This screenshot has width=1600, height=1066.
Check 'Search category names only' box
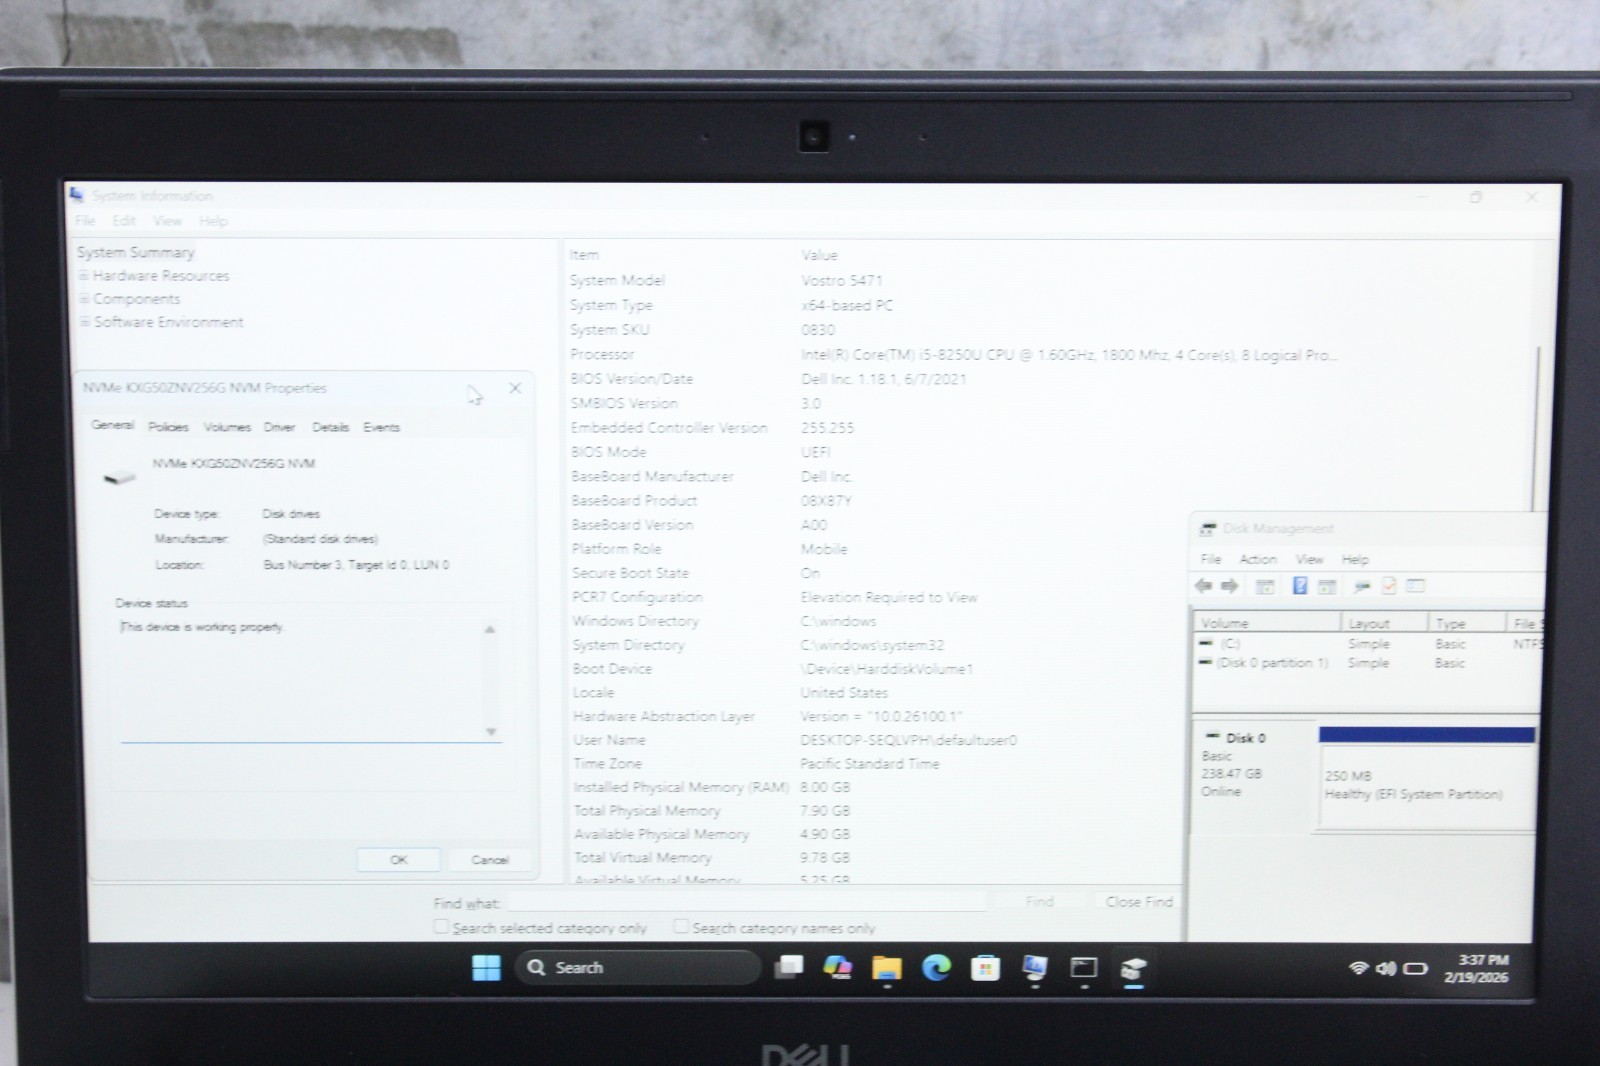click(x=681, y=927)
